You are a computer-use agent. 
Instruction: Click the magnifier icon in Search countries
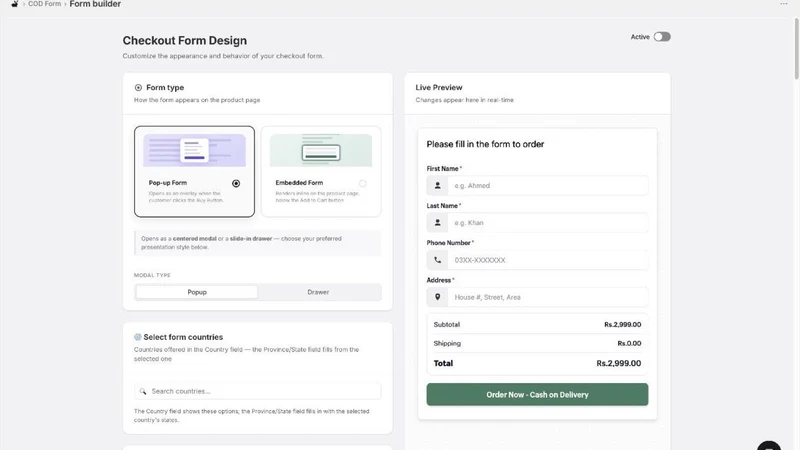tap(143, 391)
